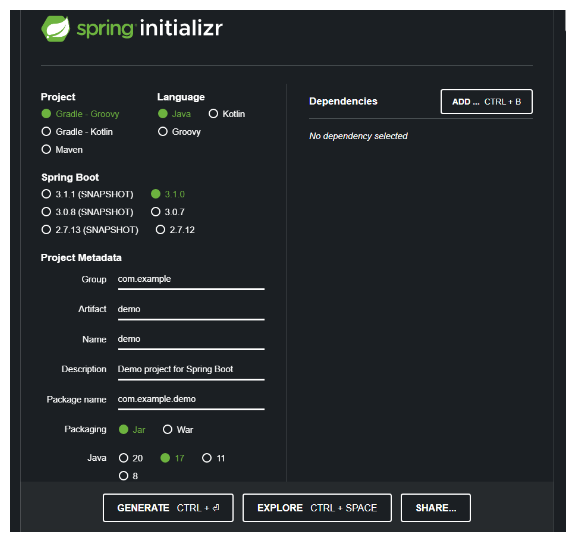Screen dimensions: 576x542
Task: Focus the Package name field
Action: coord(191,401)
